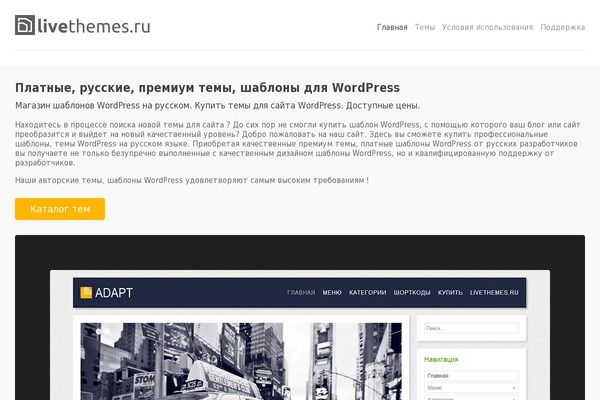600x400 pixels.
Task: Open the Темы menu item
Action: 425,27
